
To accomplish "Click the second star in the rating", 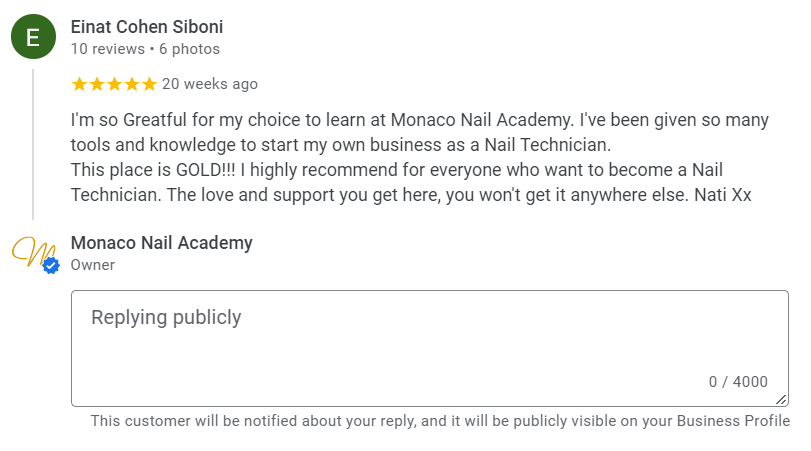I will click(x=97, y=84).
